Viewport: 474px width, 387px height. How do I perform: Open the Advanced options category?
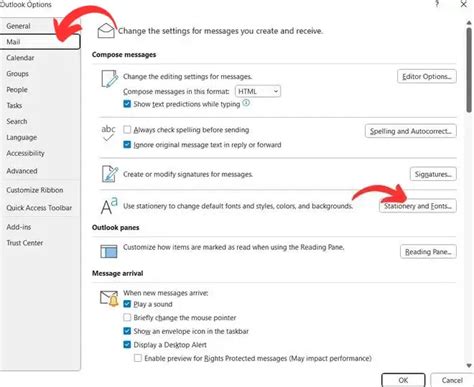(x=22, y=171)
